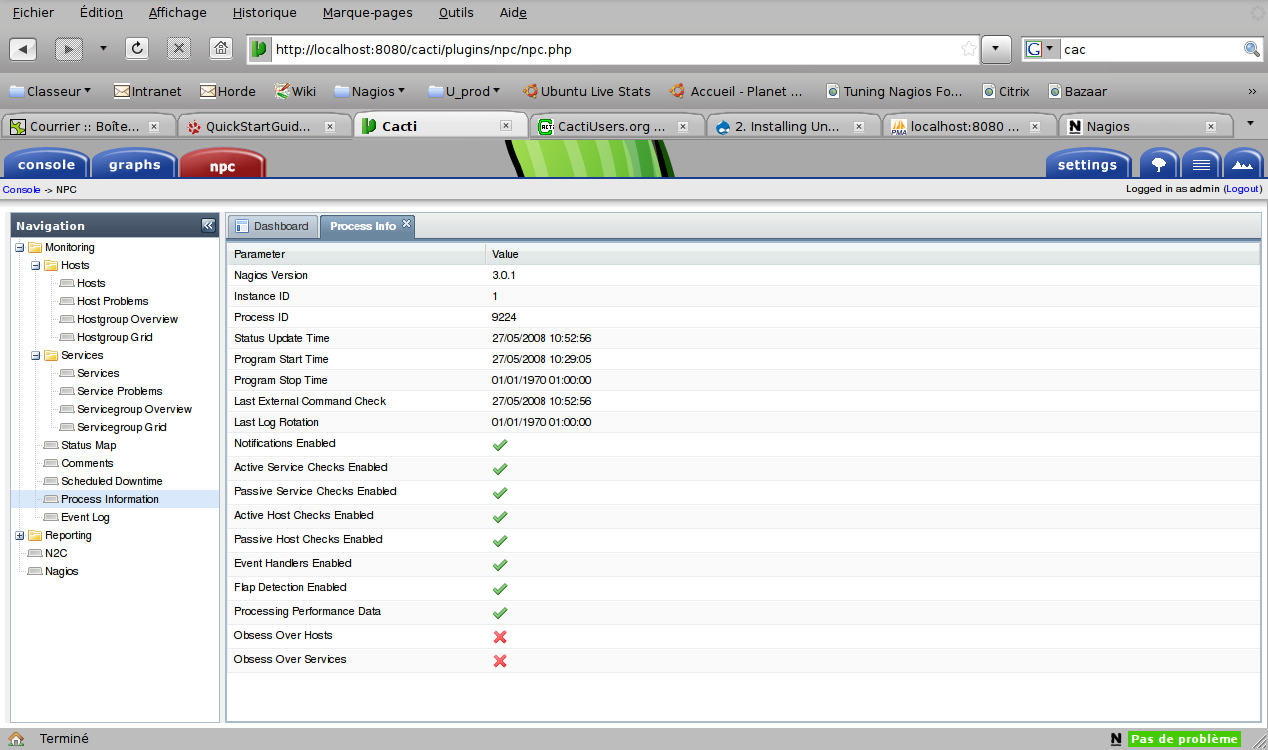
Task: Click the Obsess Over Hosts red cross
Action: pyautogui.click(x=500, y=637)
